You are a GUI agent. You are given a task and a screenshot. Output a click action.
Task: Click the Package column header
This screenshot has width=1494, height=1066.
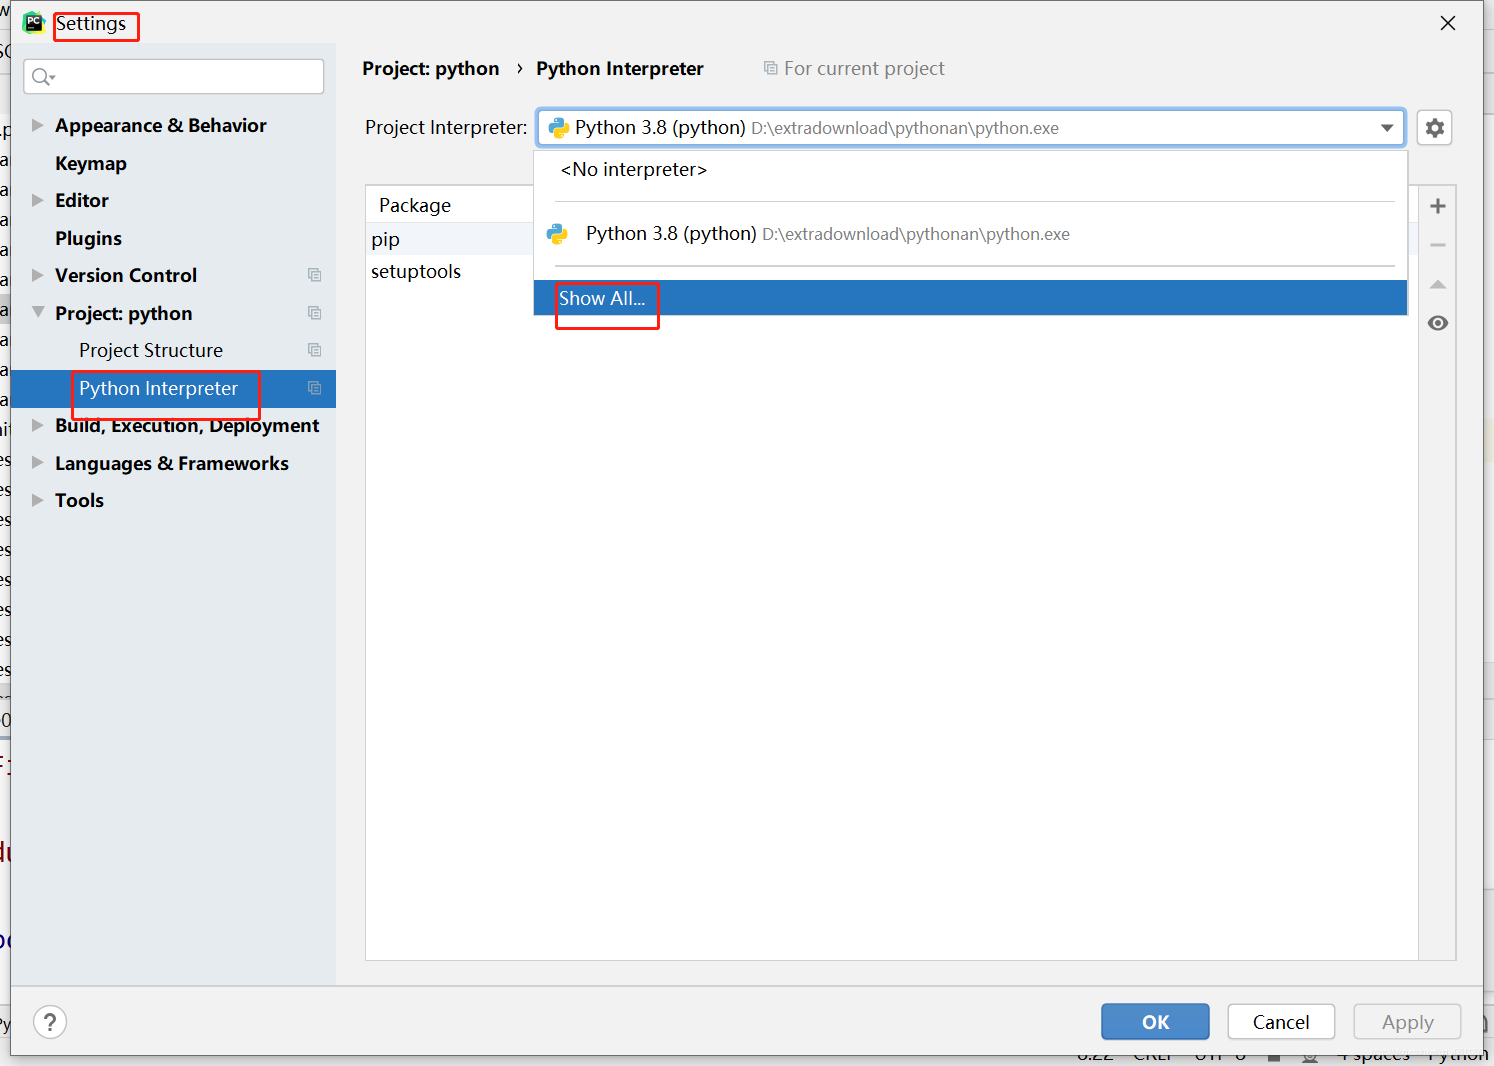450,205
